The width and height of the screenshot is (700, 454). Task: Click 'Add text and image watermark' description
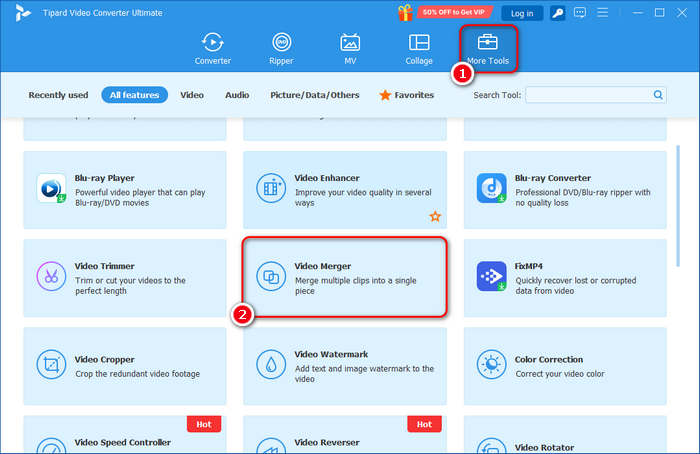[364, 374]
